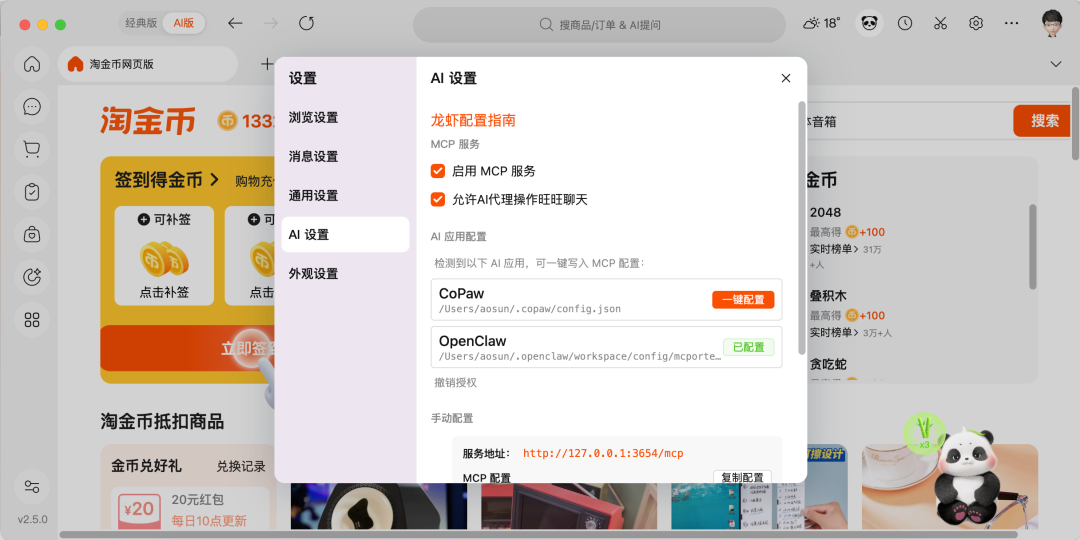Select AI 设置 in settings menu

point(345,234)
